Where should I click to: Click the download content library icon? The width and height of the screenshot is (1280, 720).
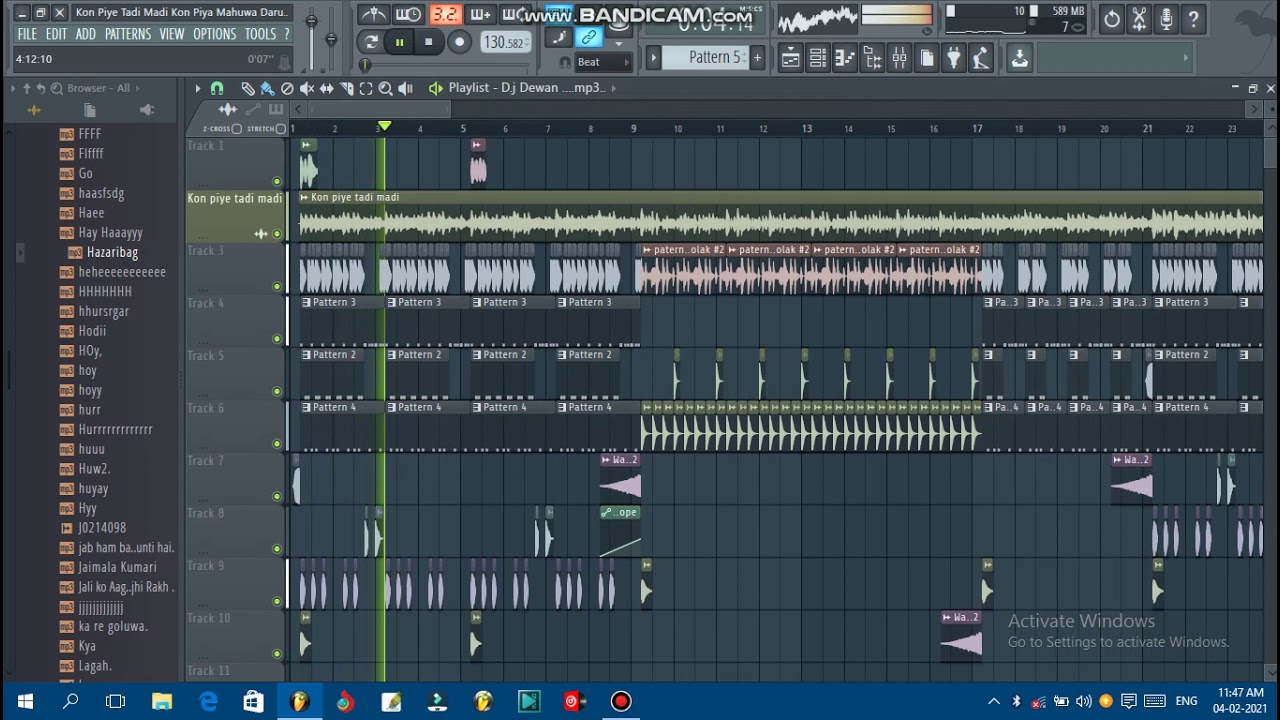[x=1019, y=58]
